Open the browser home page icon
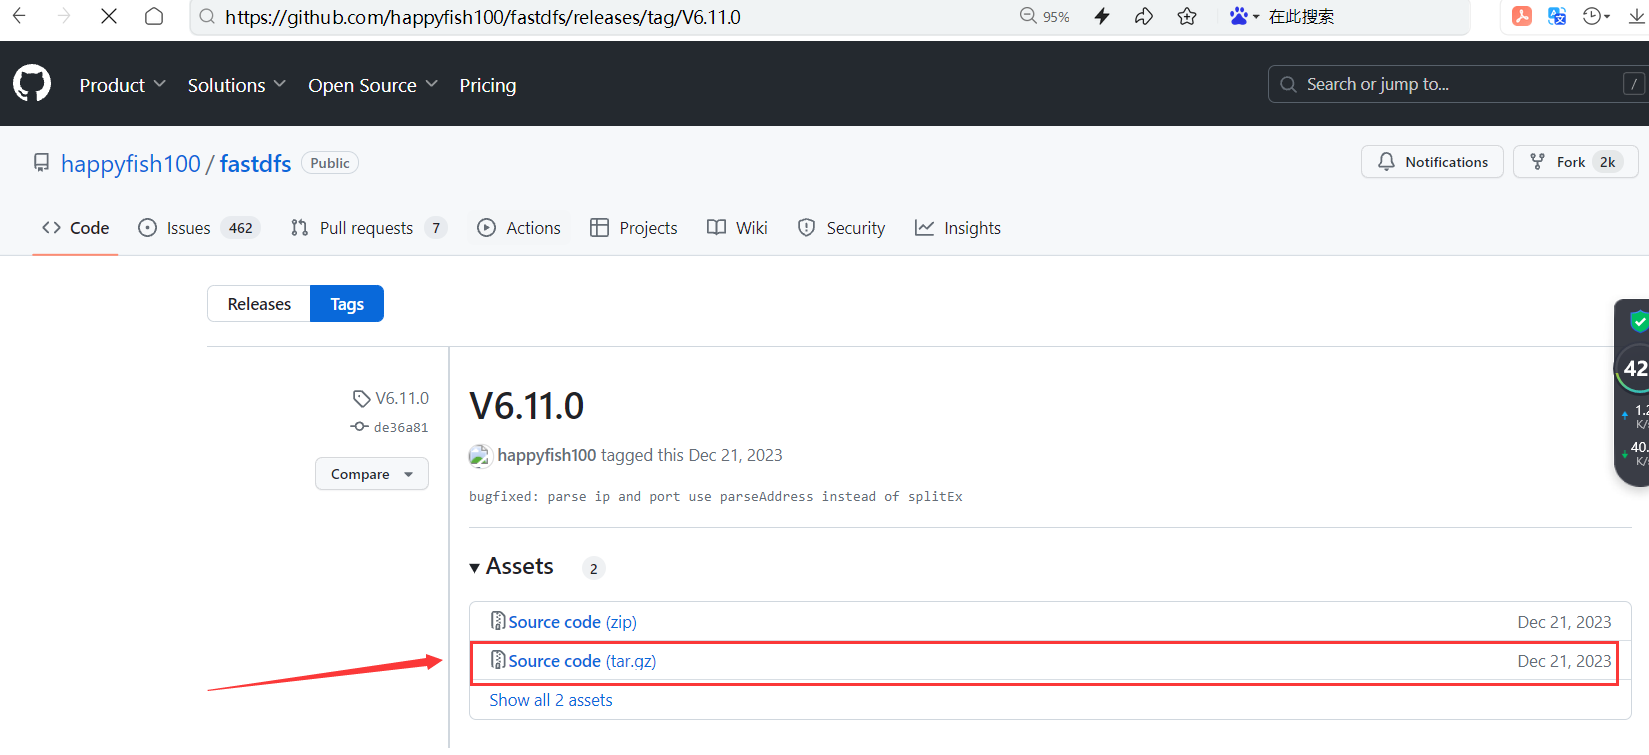The image size is (1649, 755). pyautogui.click(x=154, y=16)
